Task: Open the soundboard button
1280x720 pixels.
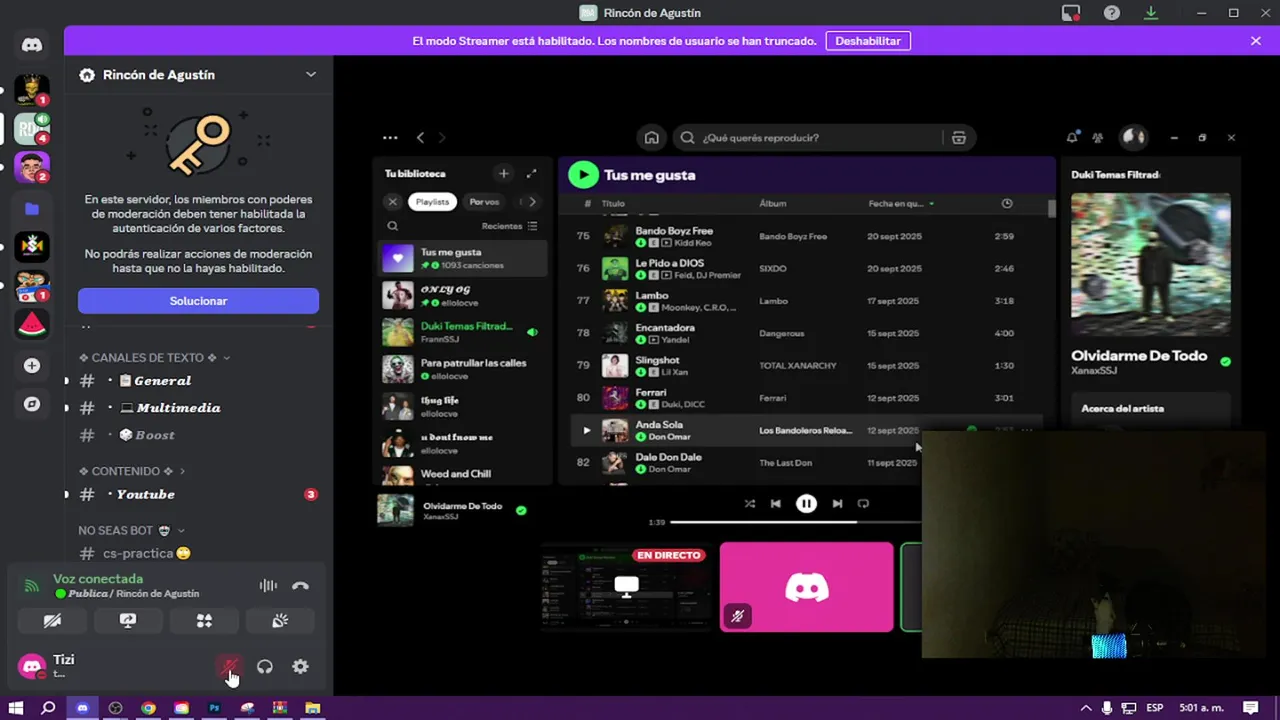Action: [x=280, y=621]
